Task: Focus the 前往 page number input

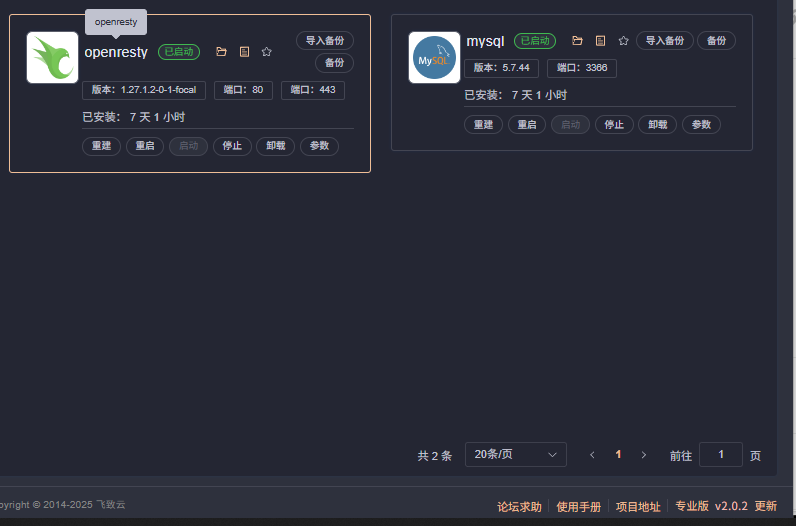Action: tap(721, 454)
